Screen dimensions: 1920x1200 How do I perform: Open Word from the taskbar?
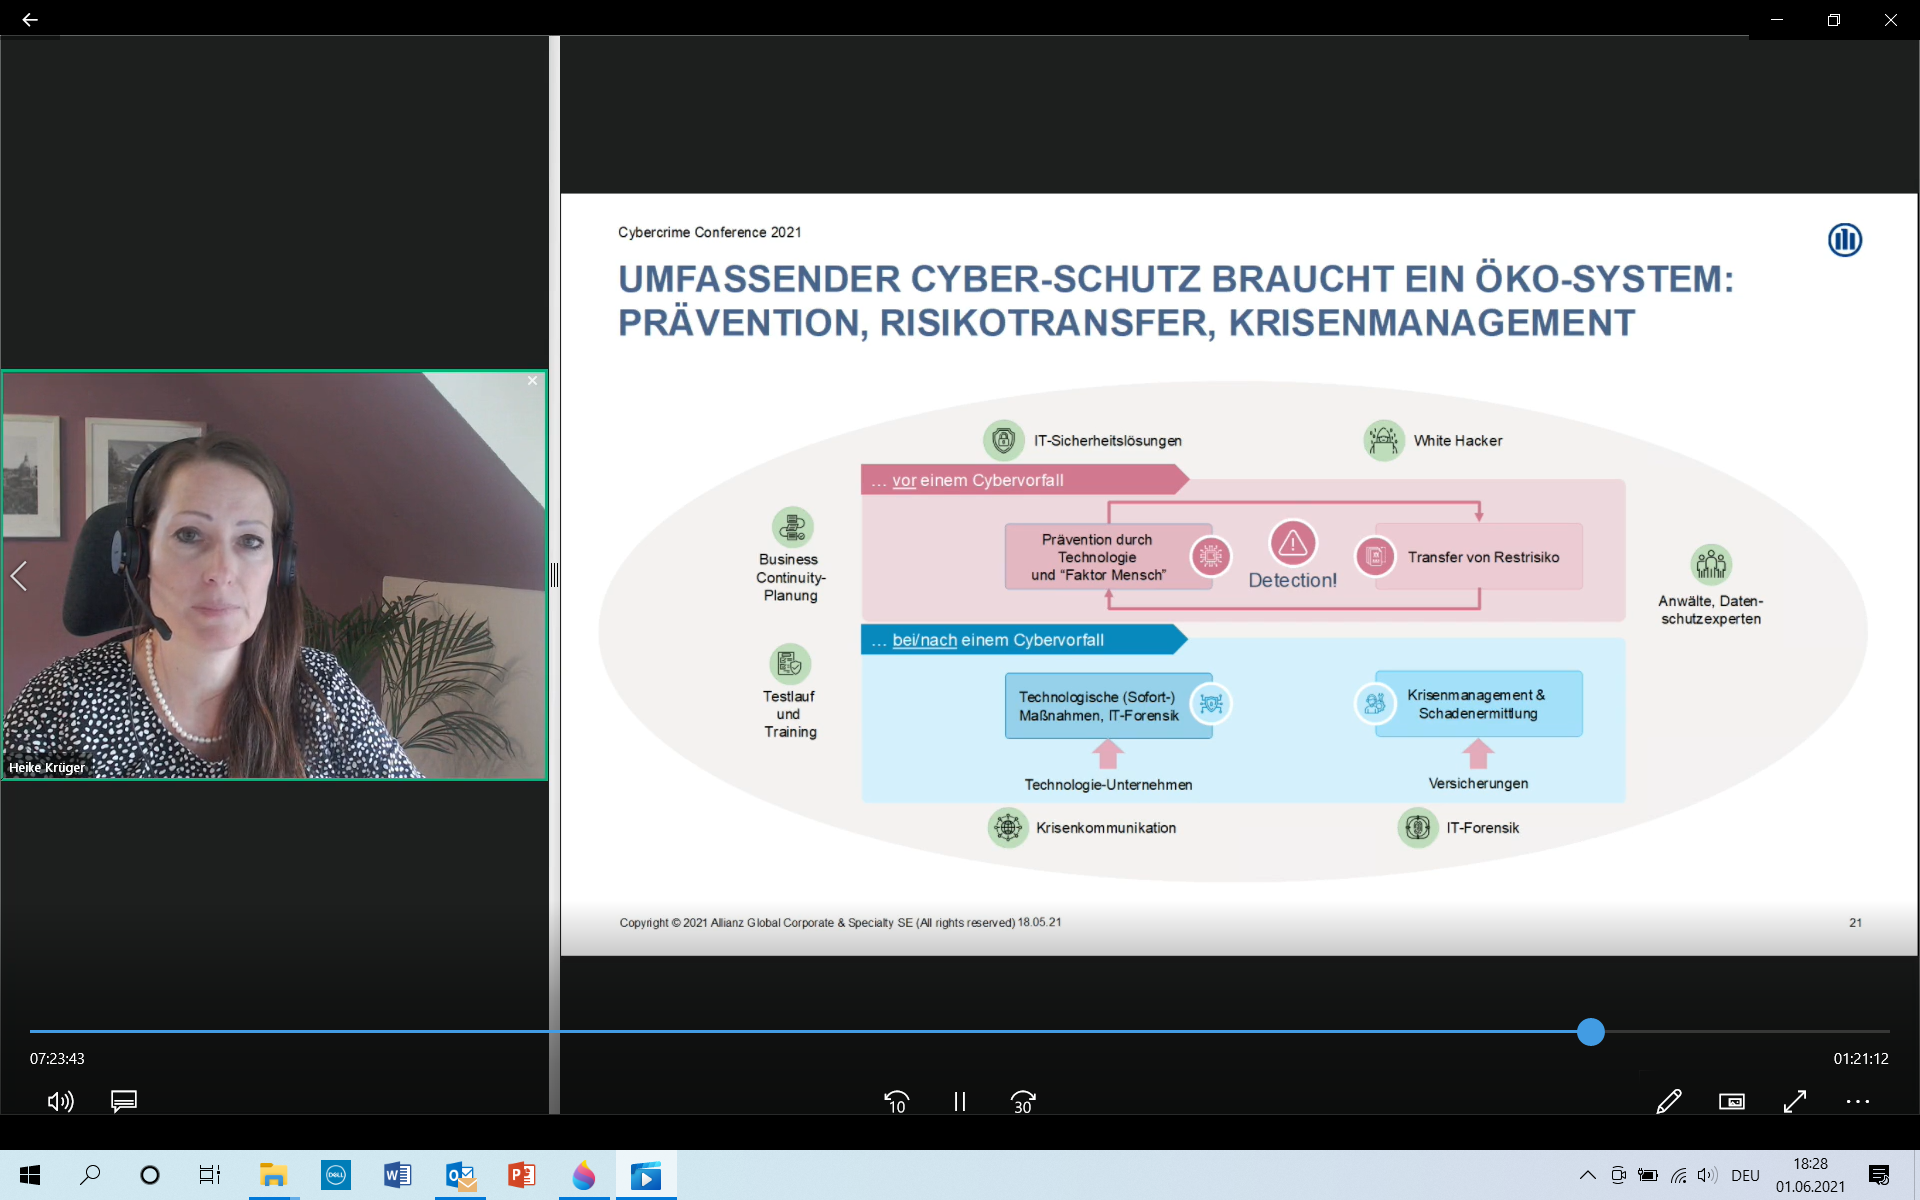click(x=397, y=1175)
